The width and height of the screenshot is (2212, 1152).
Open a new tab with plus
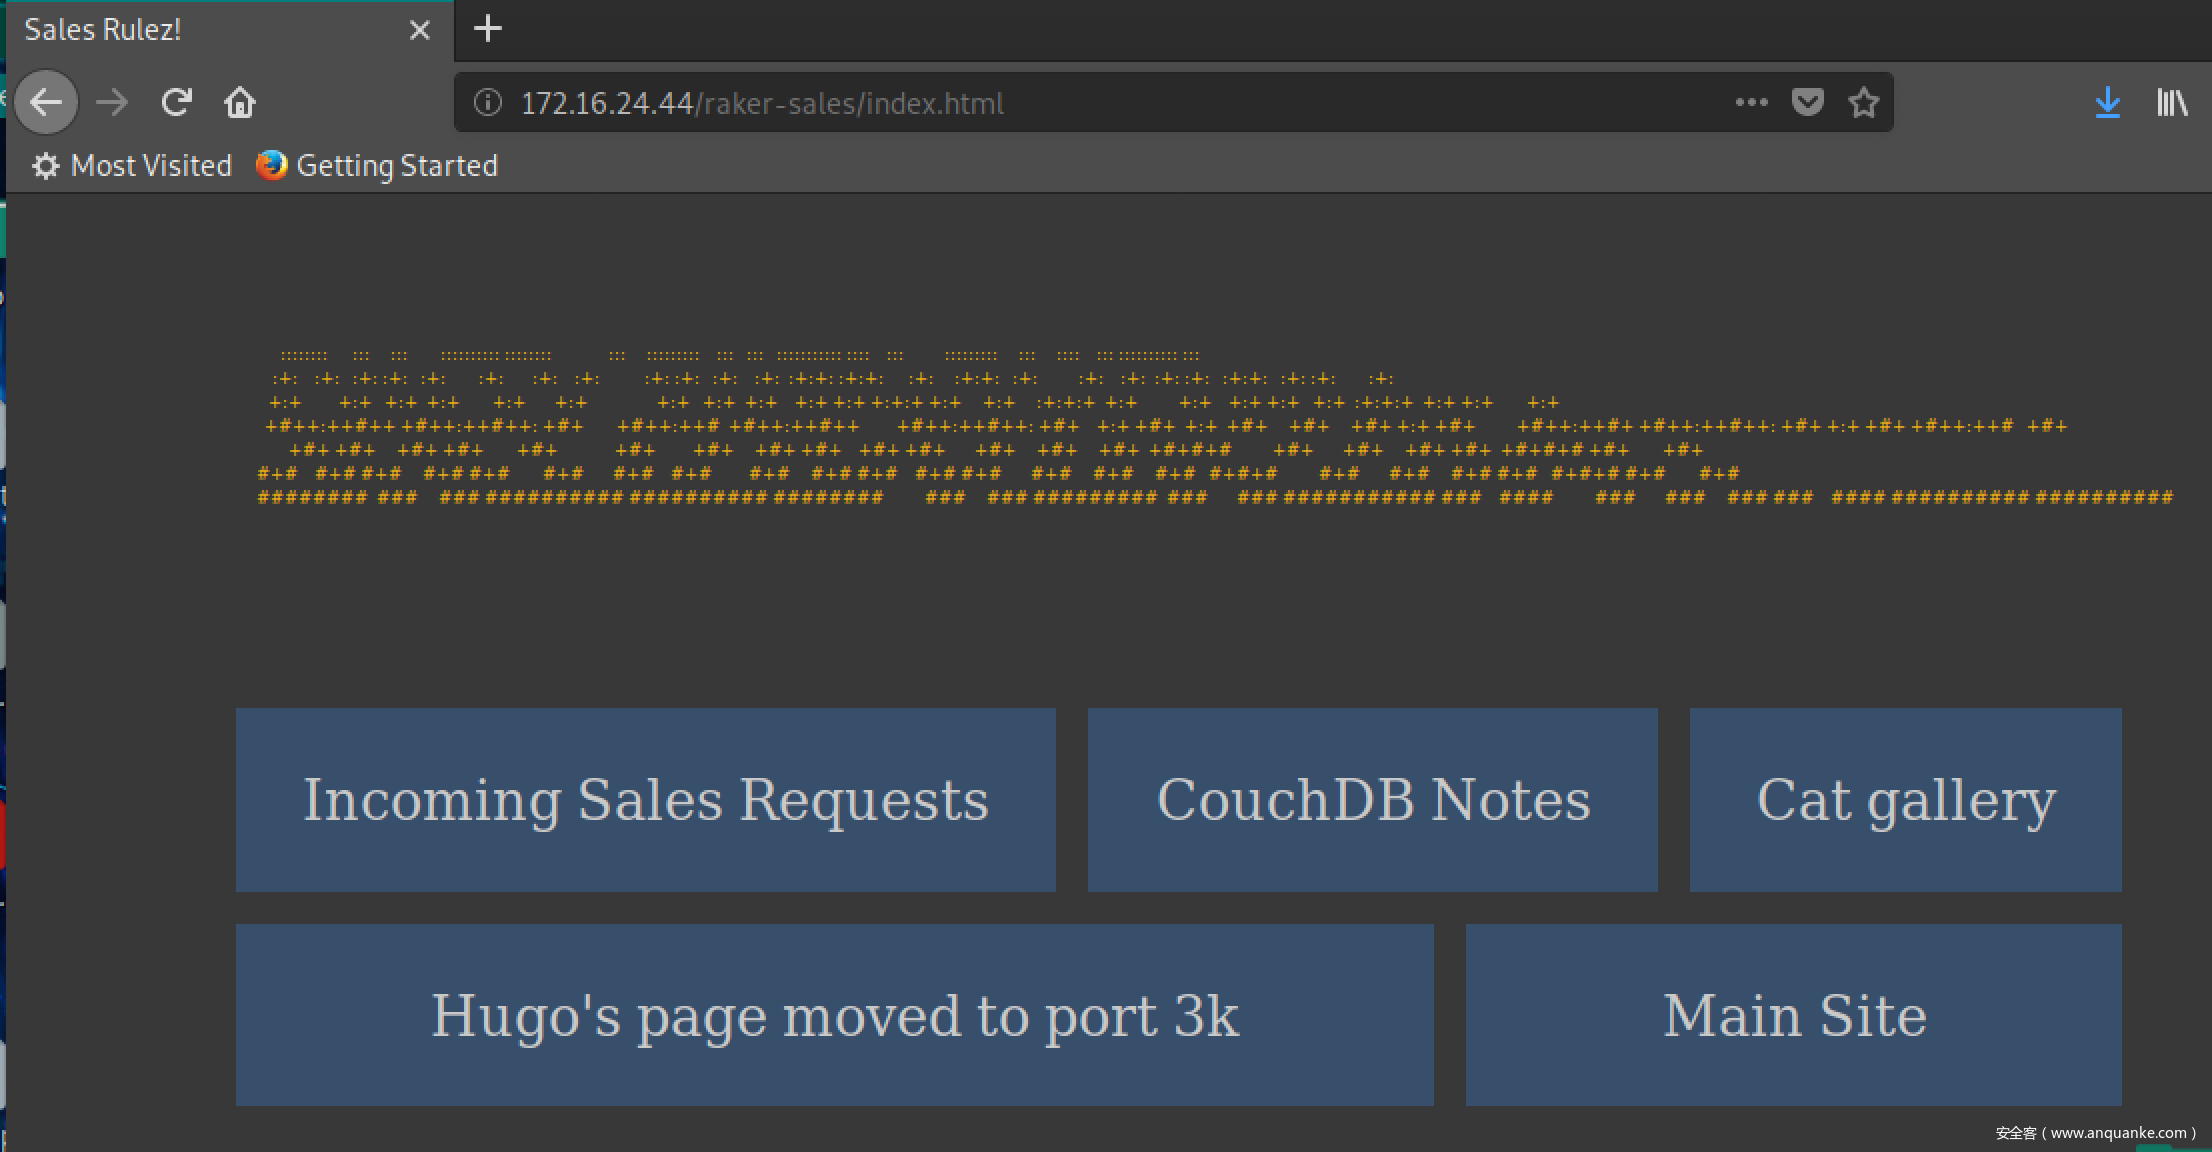488,29
